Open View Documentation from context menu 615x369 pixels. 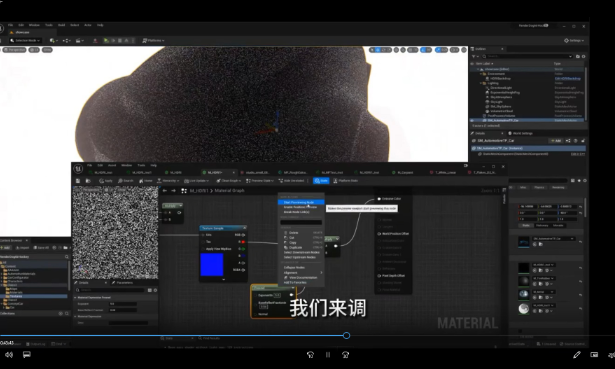coord(301,277)
